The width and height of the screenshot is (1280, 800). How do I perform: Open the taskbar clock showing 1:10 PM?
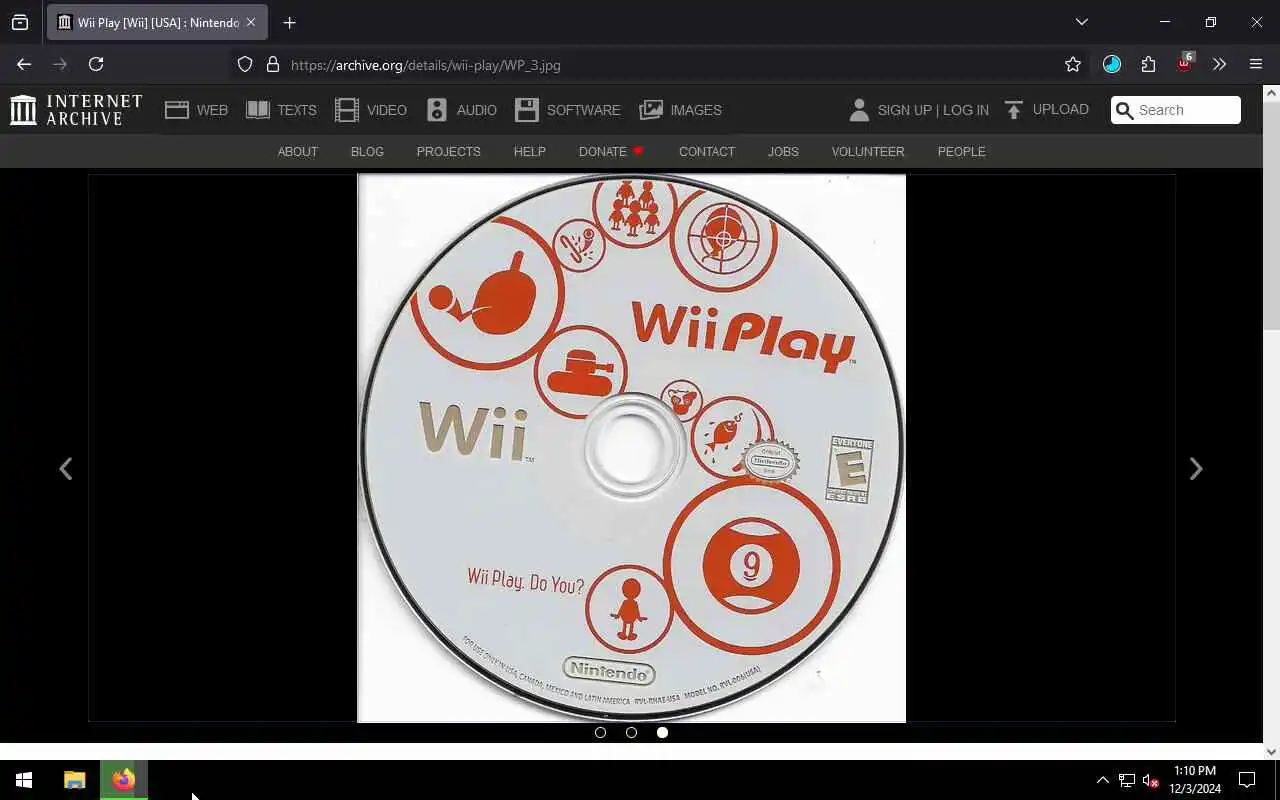click(x=1195, y=780)
